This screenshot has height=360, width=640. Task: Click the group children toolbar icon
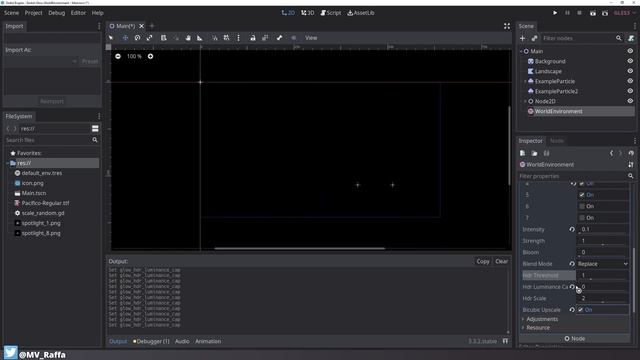265,38
